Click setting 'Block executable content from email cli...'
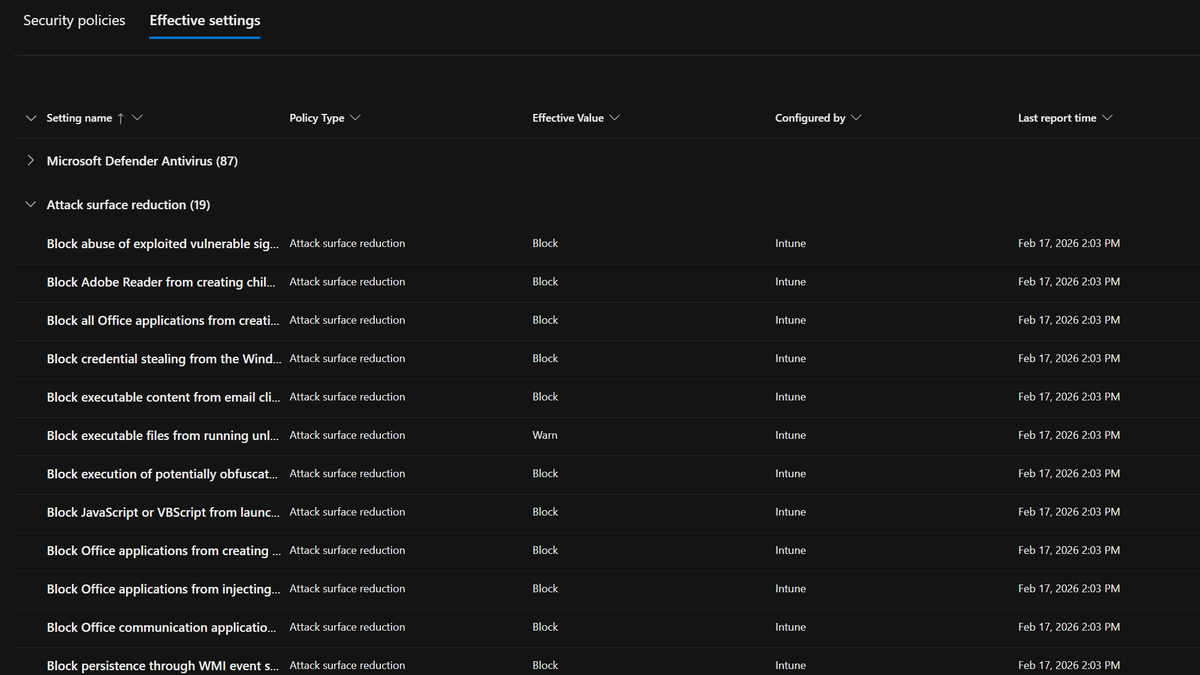 (x=164, y=397)
